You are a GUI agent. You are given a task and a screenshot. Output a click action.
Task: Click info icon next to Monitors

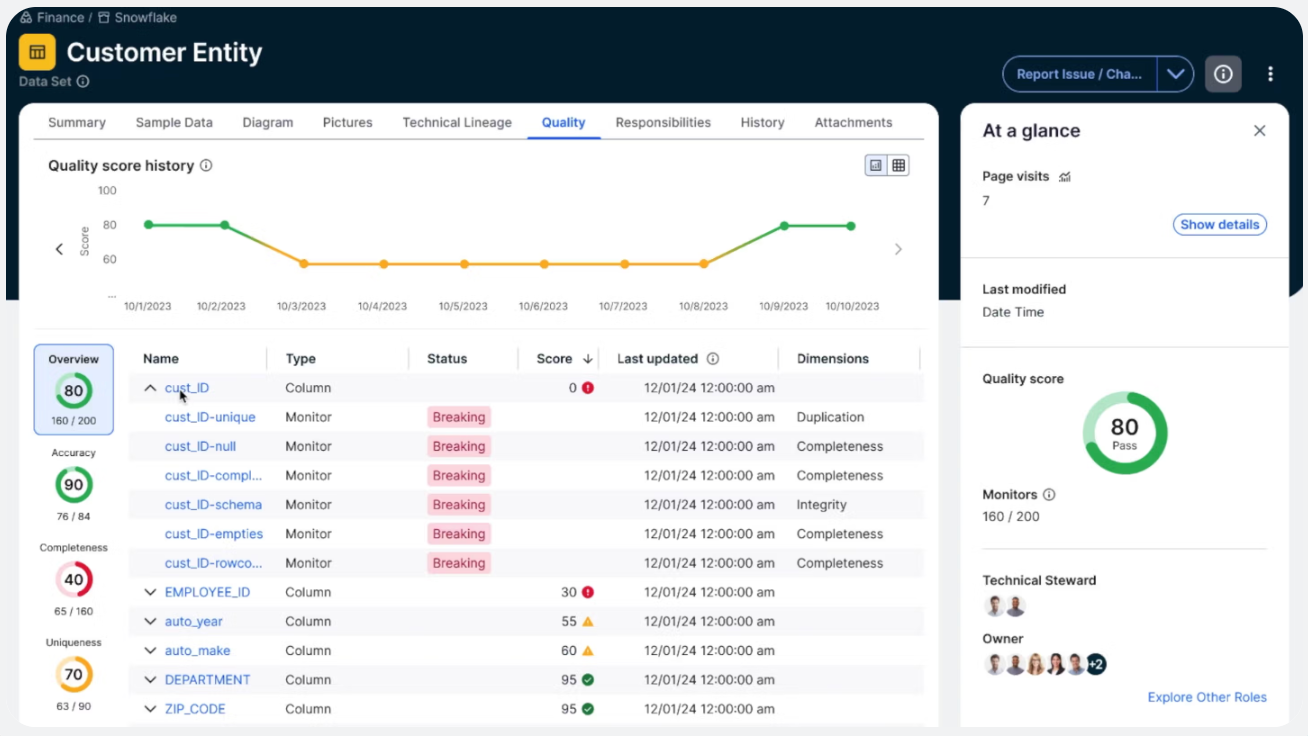point(1049,495)
